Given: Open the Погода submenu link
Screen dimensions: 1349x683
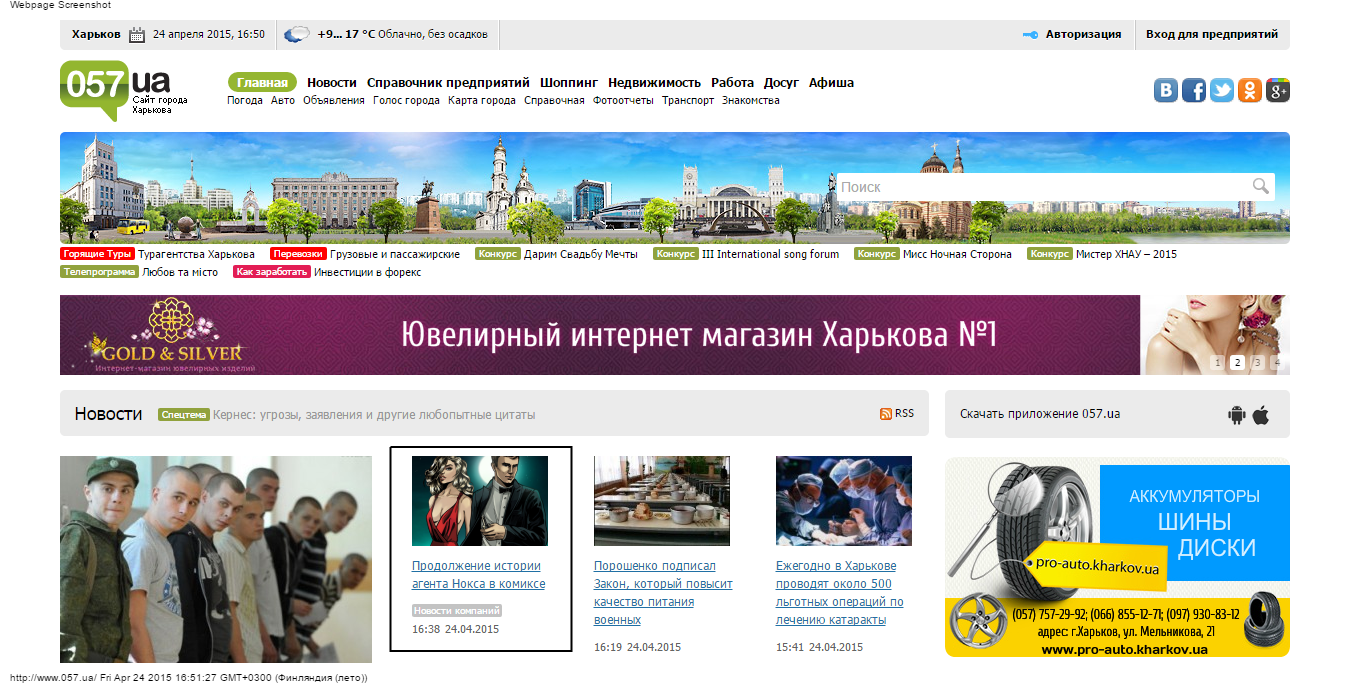Looking at the screenshot, I should click(245, 100).
